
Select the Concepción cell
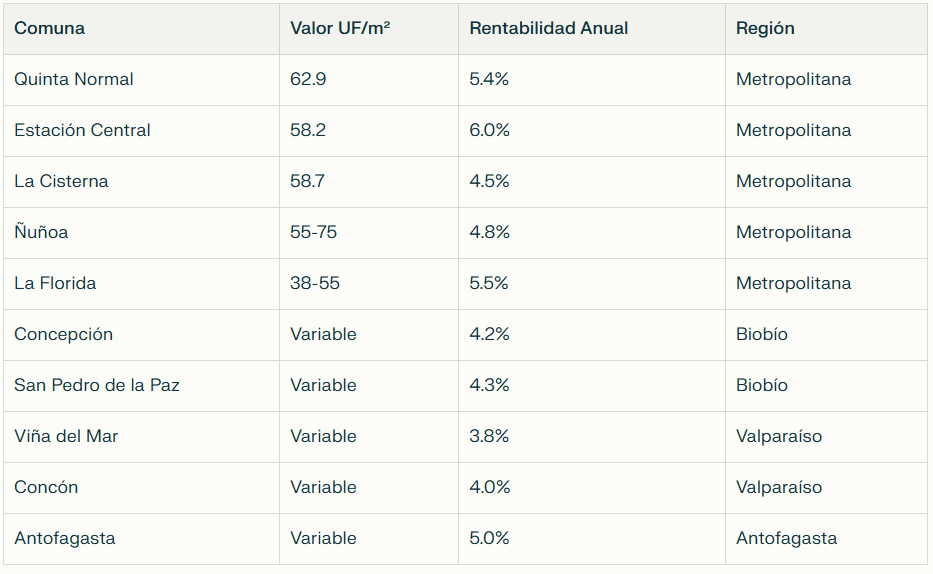point(63,334)
